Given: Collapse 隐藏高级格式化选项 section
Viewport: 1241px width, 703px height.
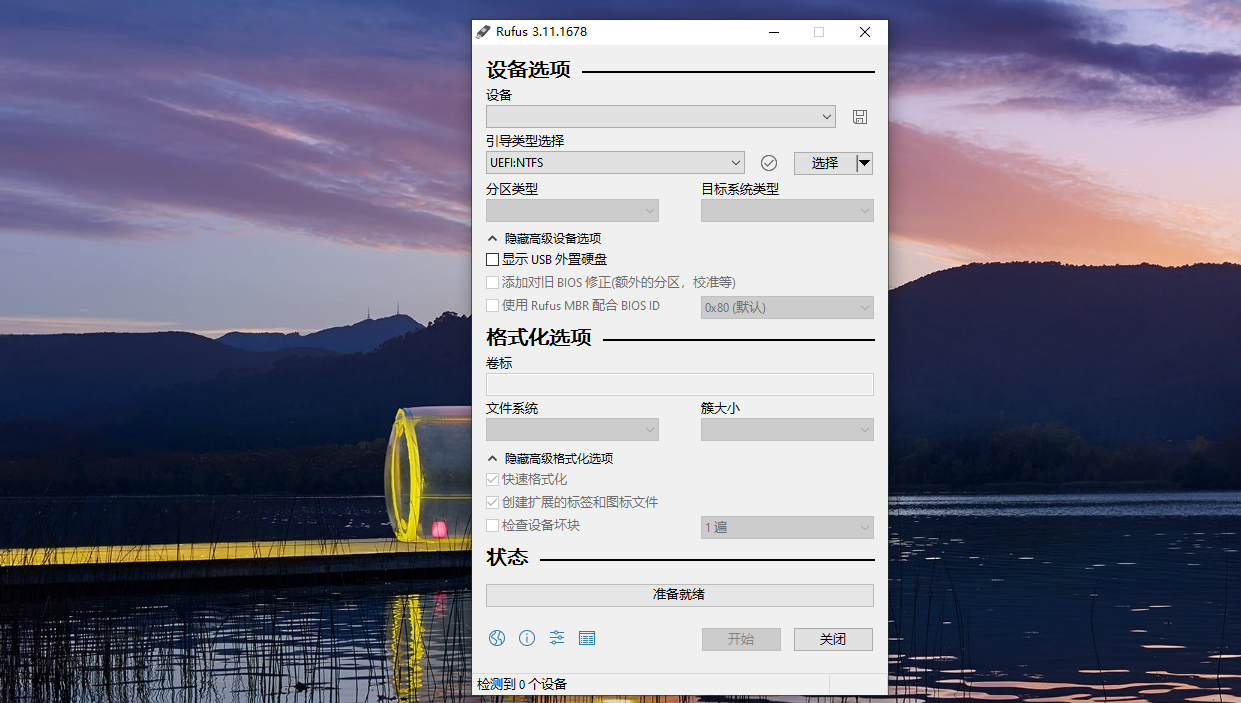Looking at the screenshot, I should [550, 459].
